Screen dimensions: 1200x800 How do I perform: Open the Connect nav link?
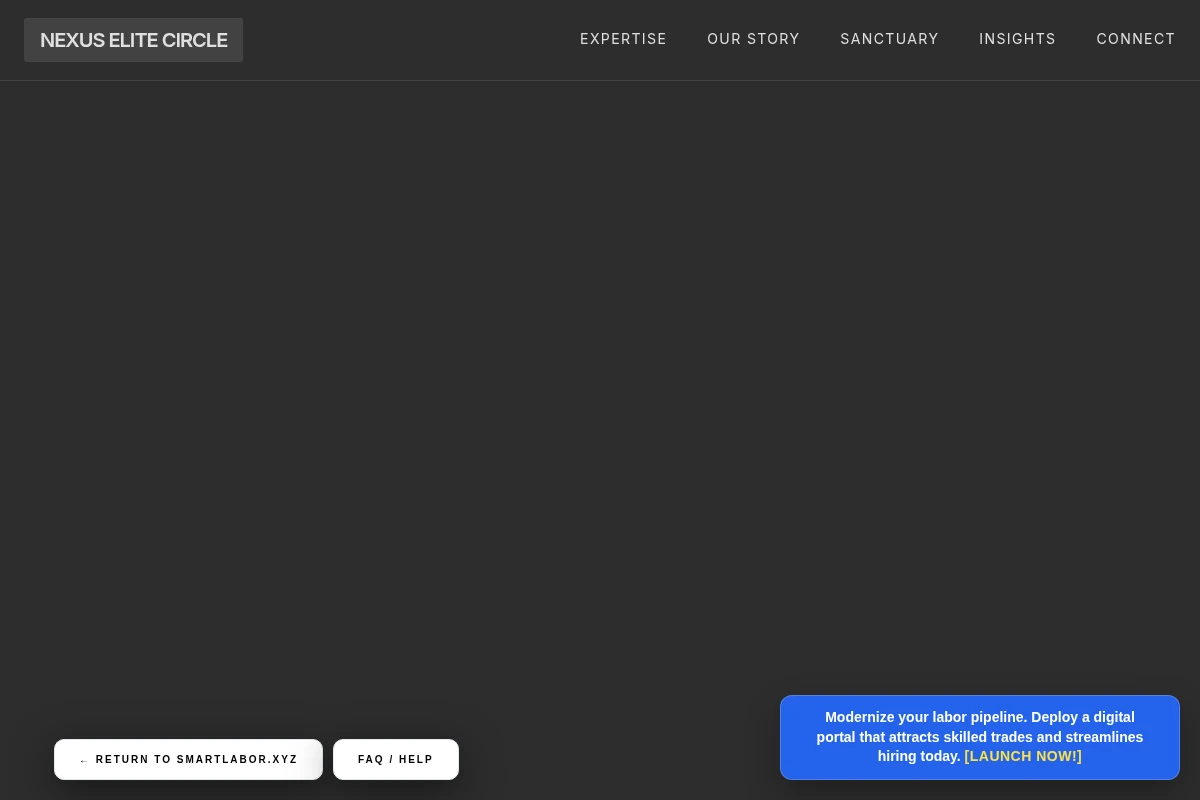pos(1136,39)
